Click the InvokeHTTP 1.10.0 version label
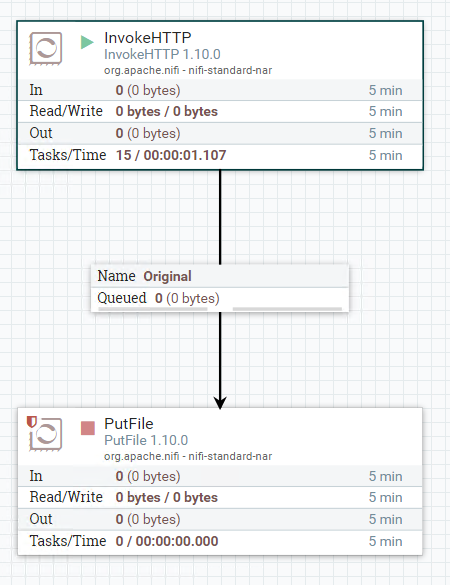This screenshot has height=585, width=450. pyautogui.click(x=162, y=54)
